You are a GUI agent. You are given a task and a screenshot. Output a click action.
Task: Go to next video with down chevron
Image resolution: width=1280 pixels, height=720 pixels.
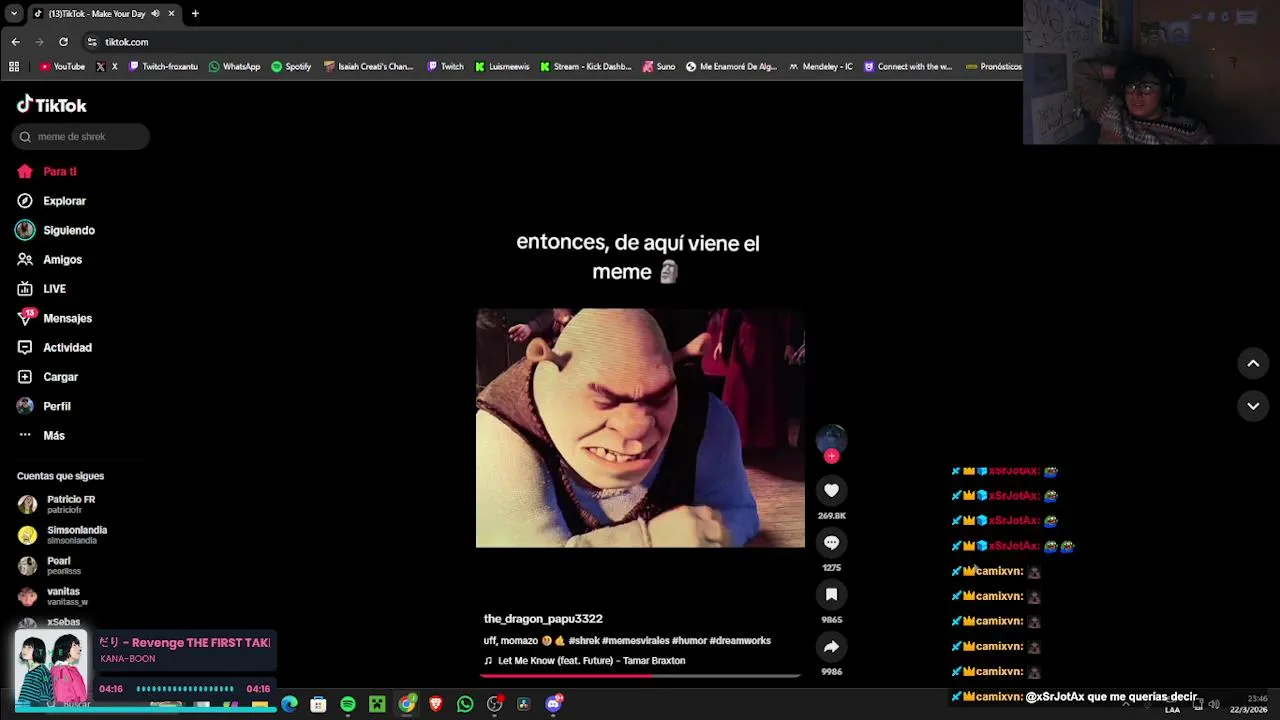(x=1253, y=406)
